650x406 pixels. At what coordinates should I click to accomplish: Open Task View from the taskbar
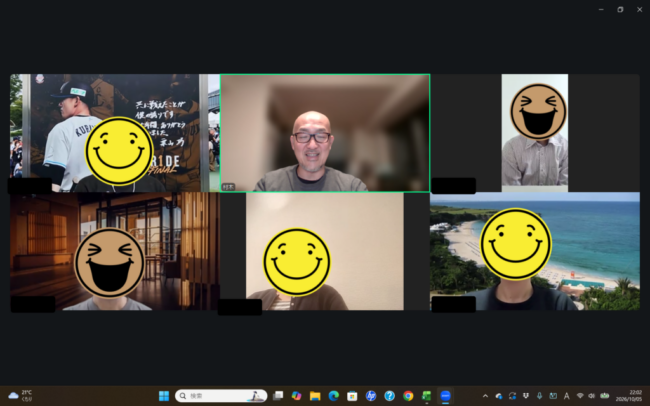click(278, 396)
